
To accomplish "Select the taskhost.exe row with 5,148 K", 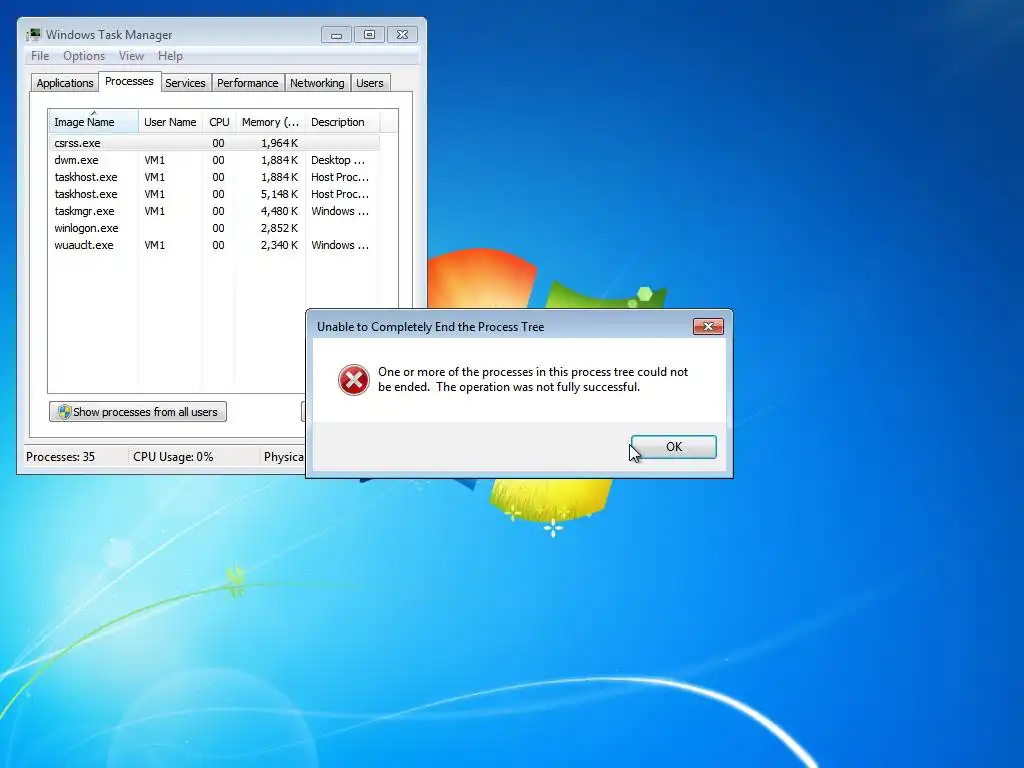I will tap(214, 194).
